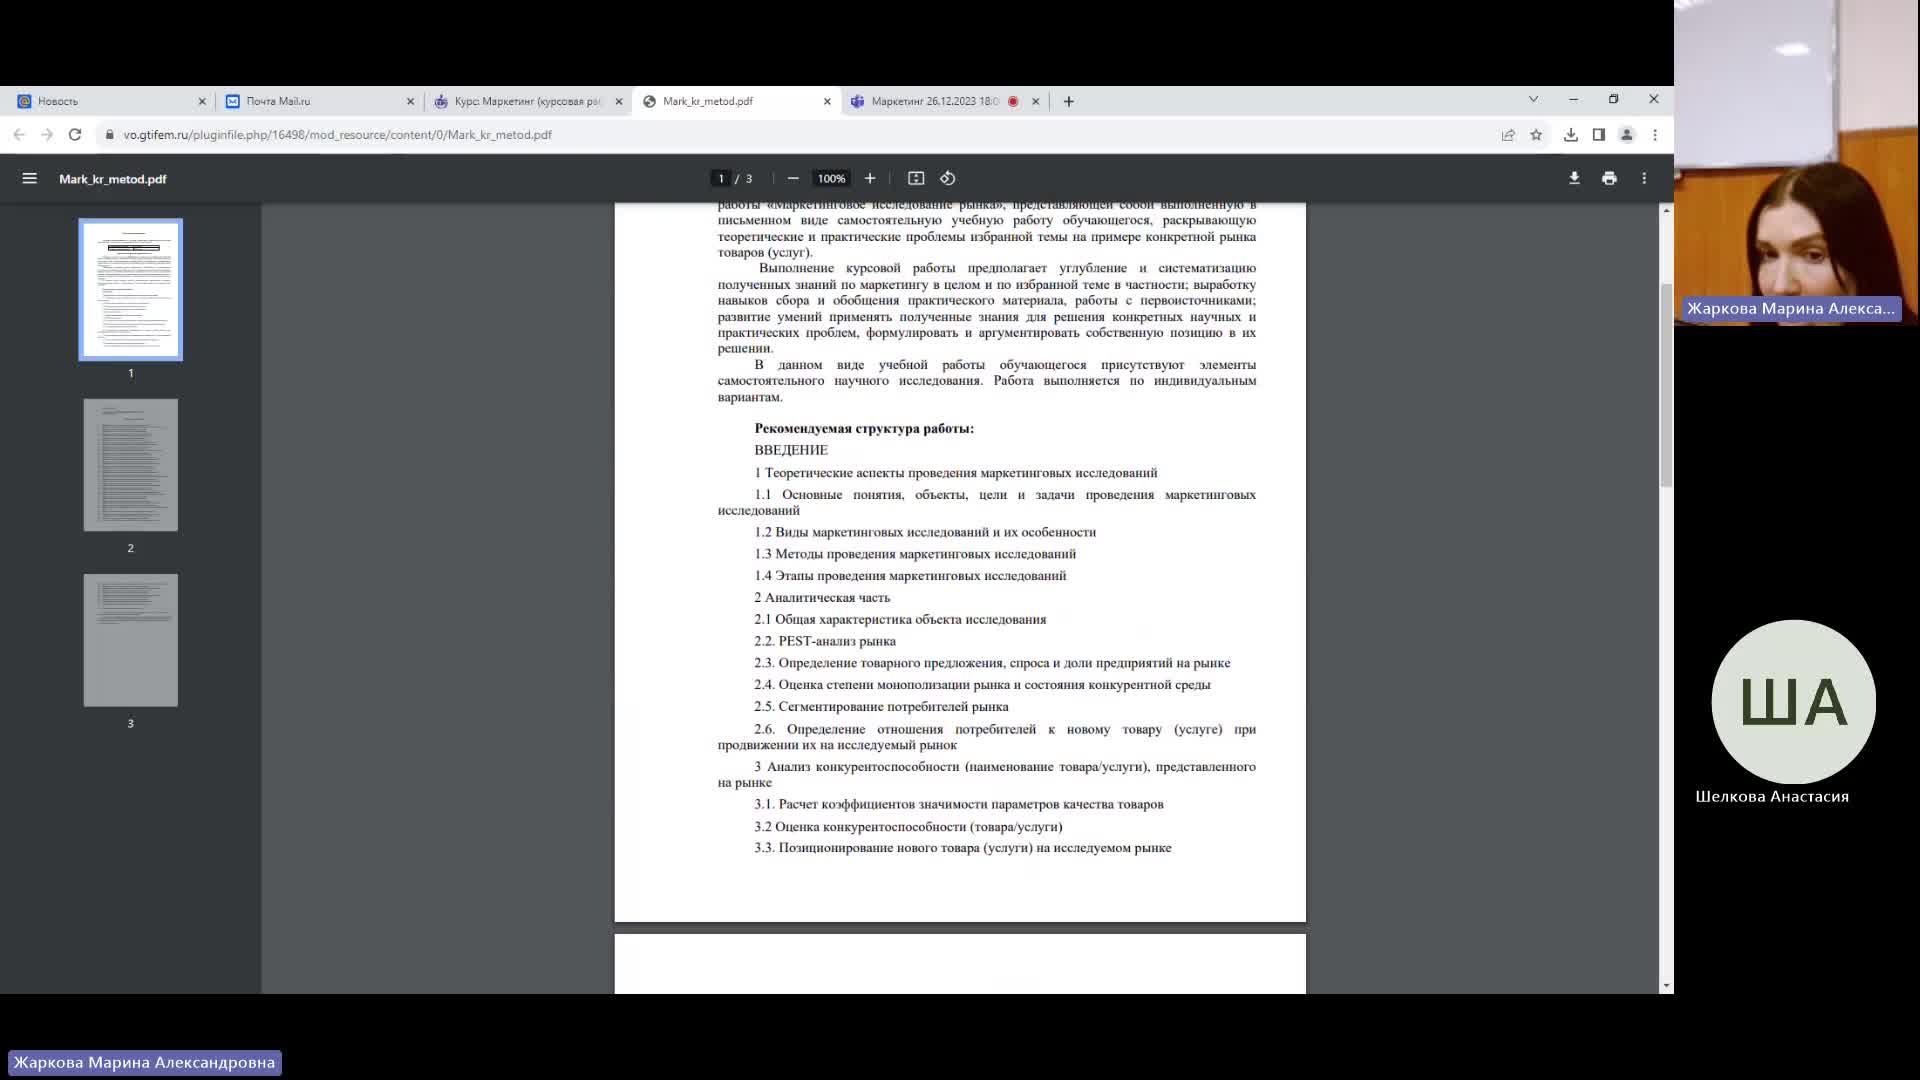The height and width of the screenshot is (1080, 1920).
Task: Click the scrollbar down arrow
Action: pyautogui.click(x=1666, y=986)
